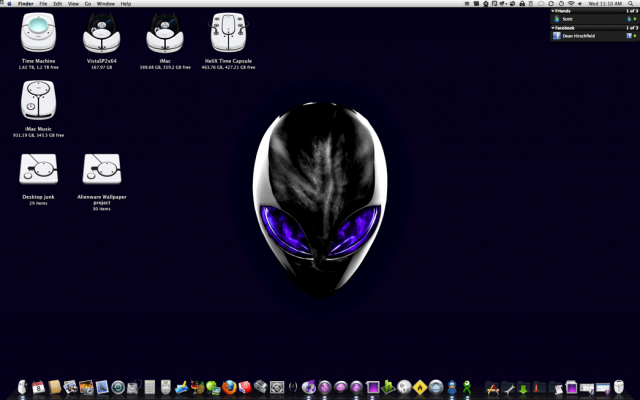The image size is (640, 400).
Task: Launch Firefox from the dock
Action: [229, 387]
